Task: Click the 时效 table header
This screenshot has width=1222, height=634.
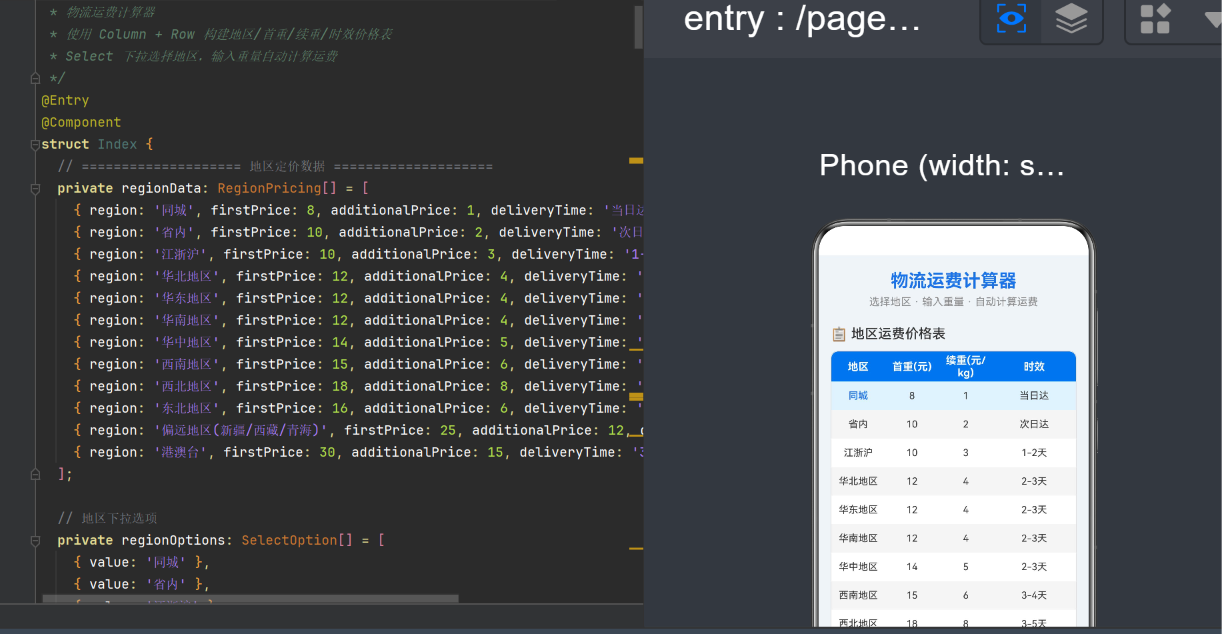Action: click(1034, 367)
